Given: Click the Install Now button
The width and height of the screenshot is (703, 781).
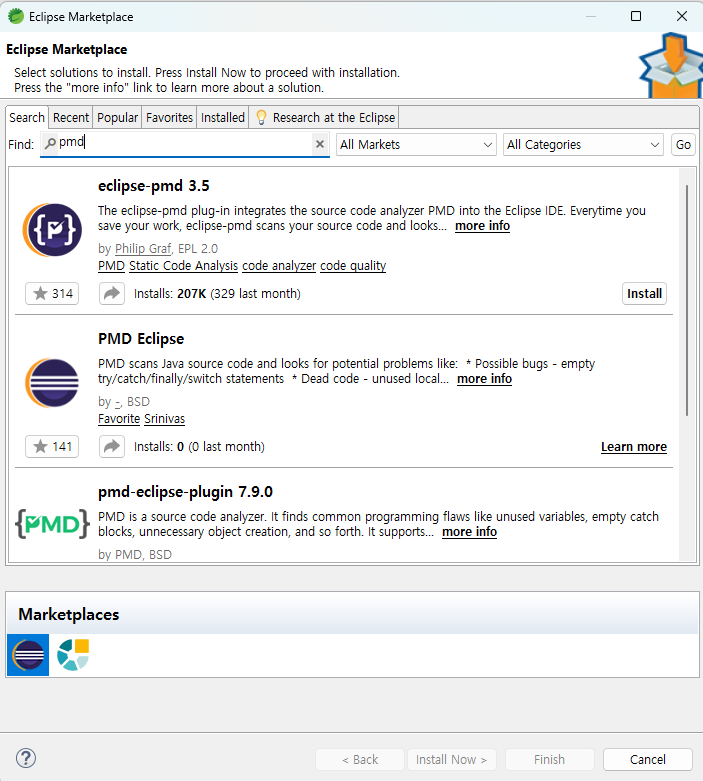Looking at the screenshot, I should click(x=451, y=759).
